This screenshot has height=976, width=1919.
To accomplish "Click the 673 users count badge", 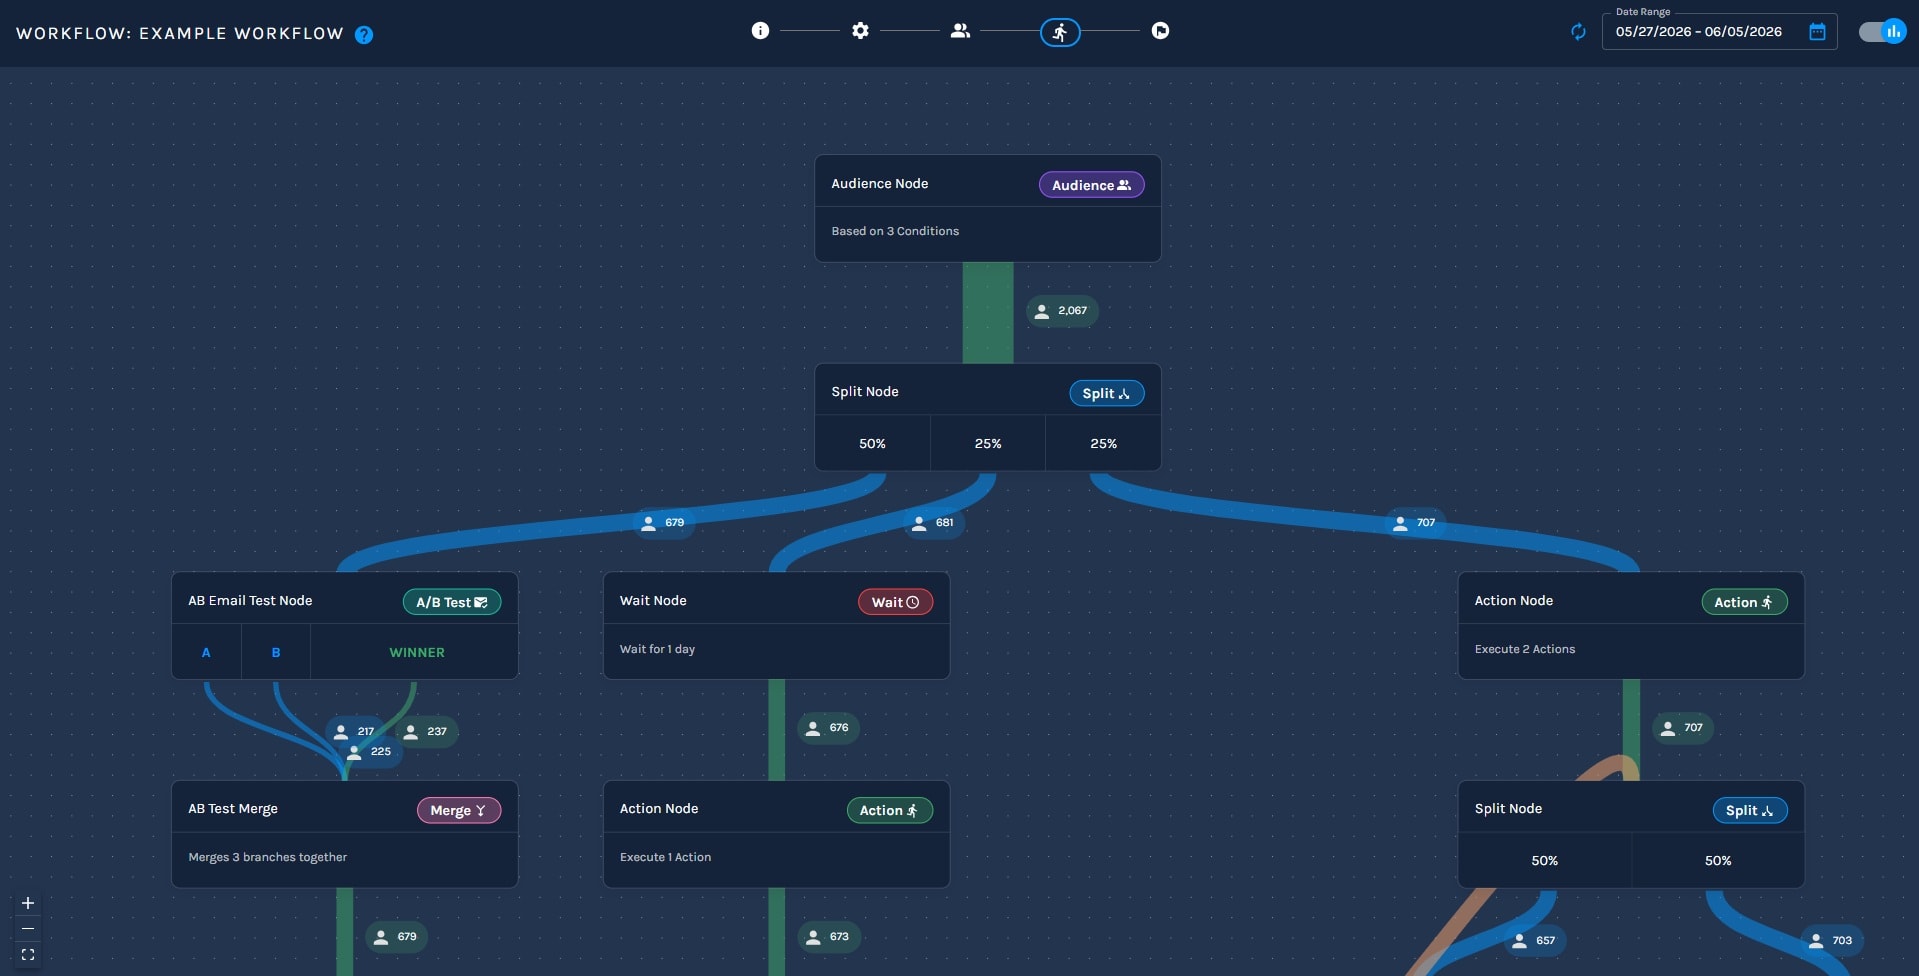I will (x=828, y=937).
